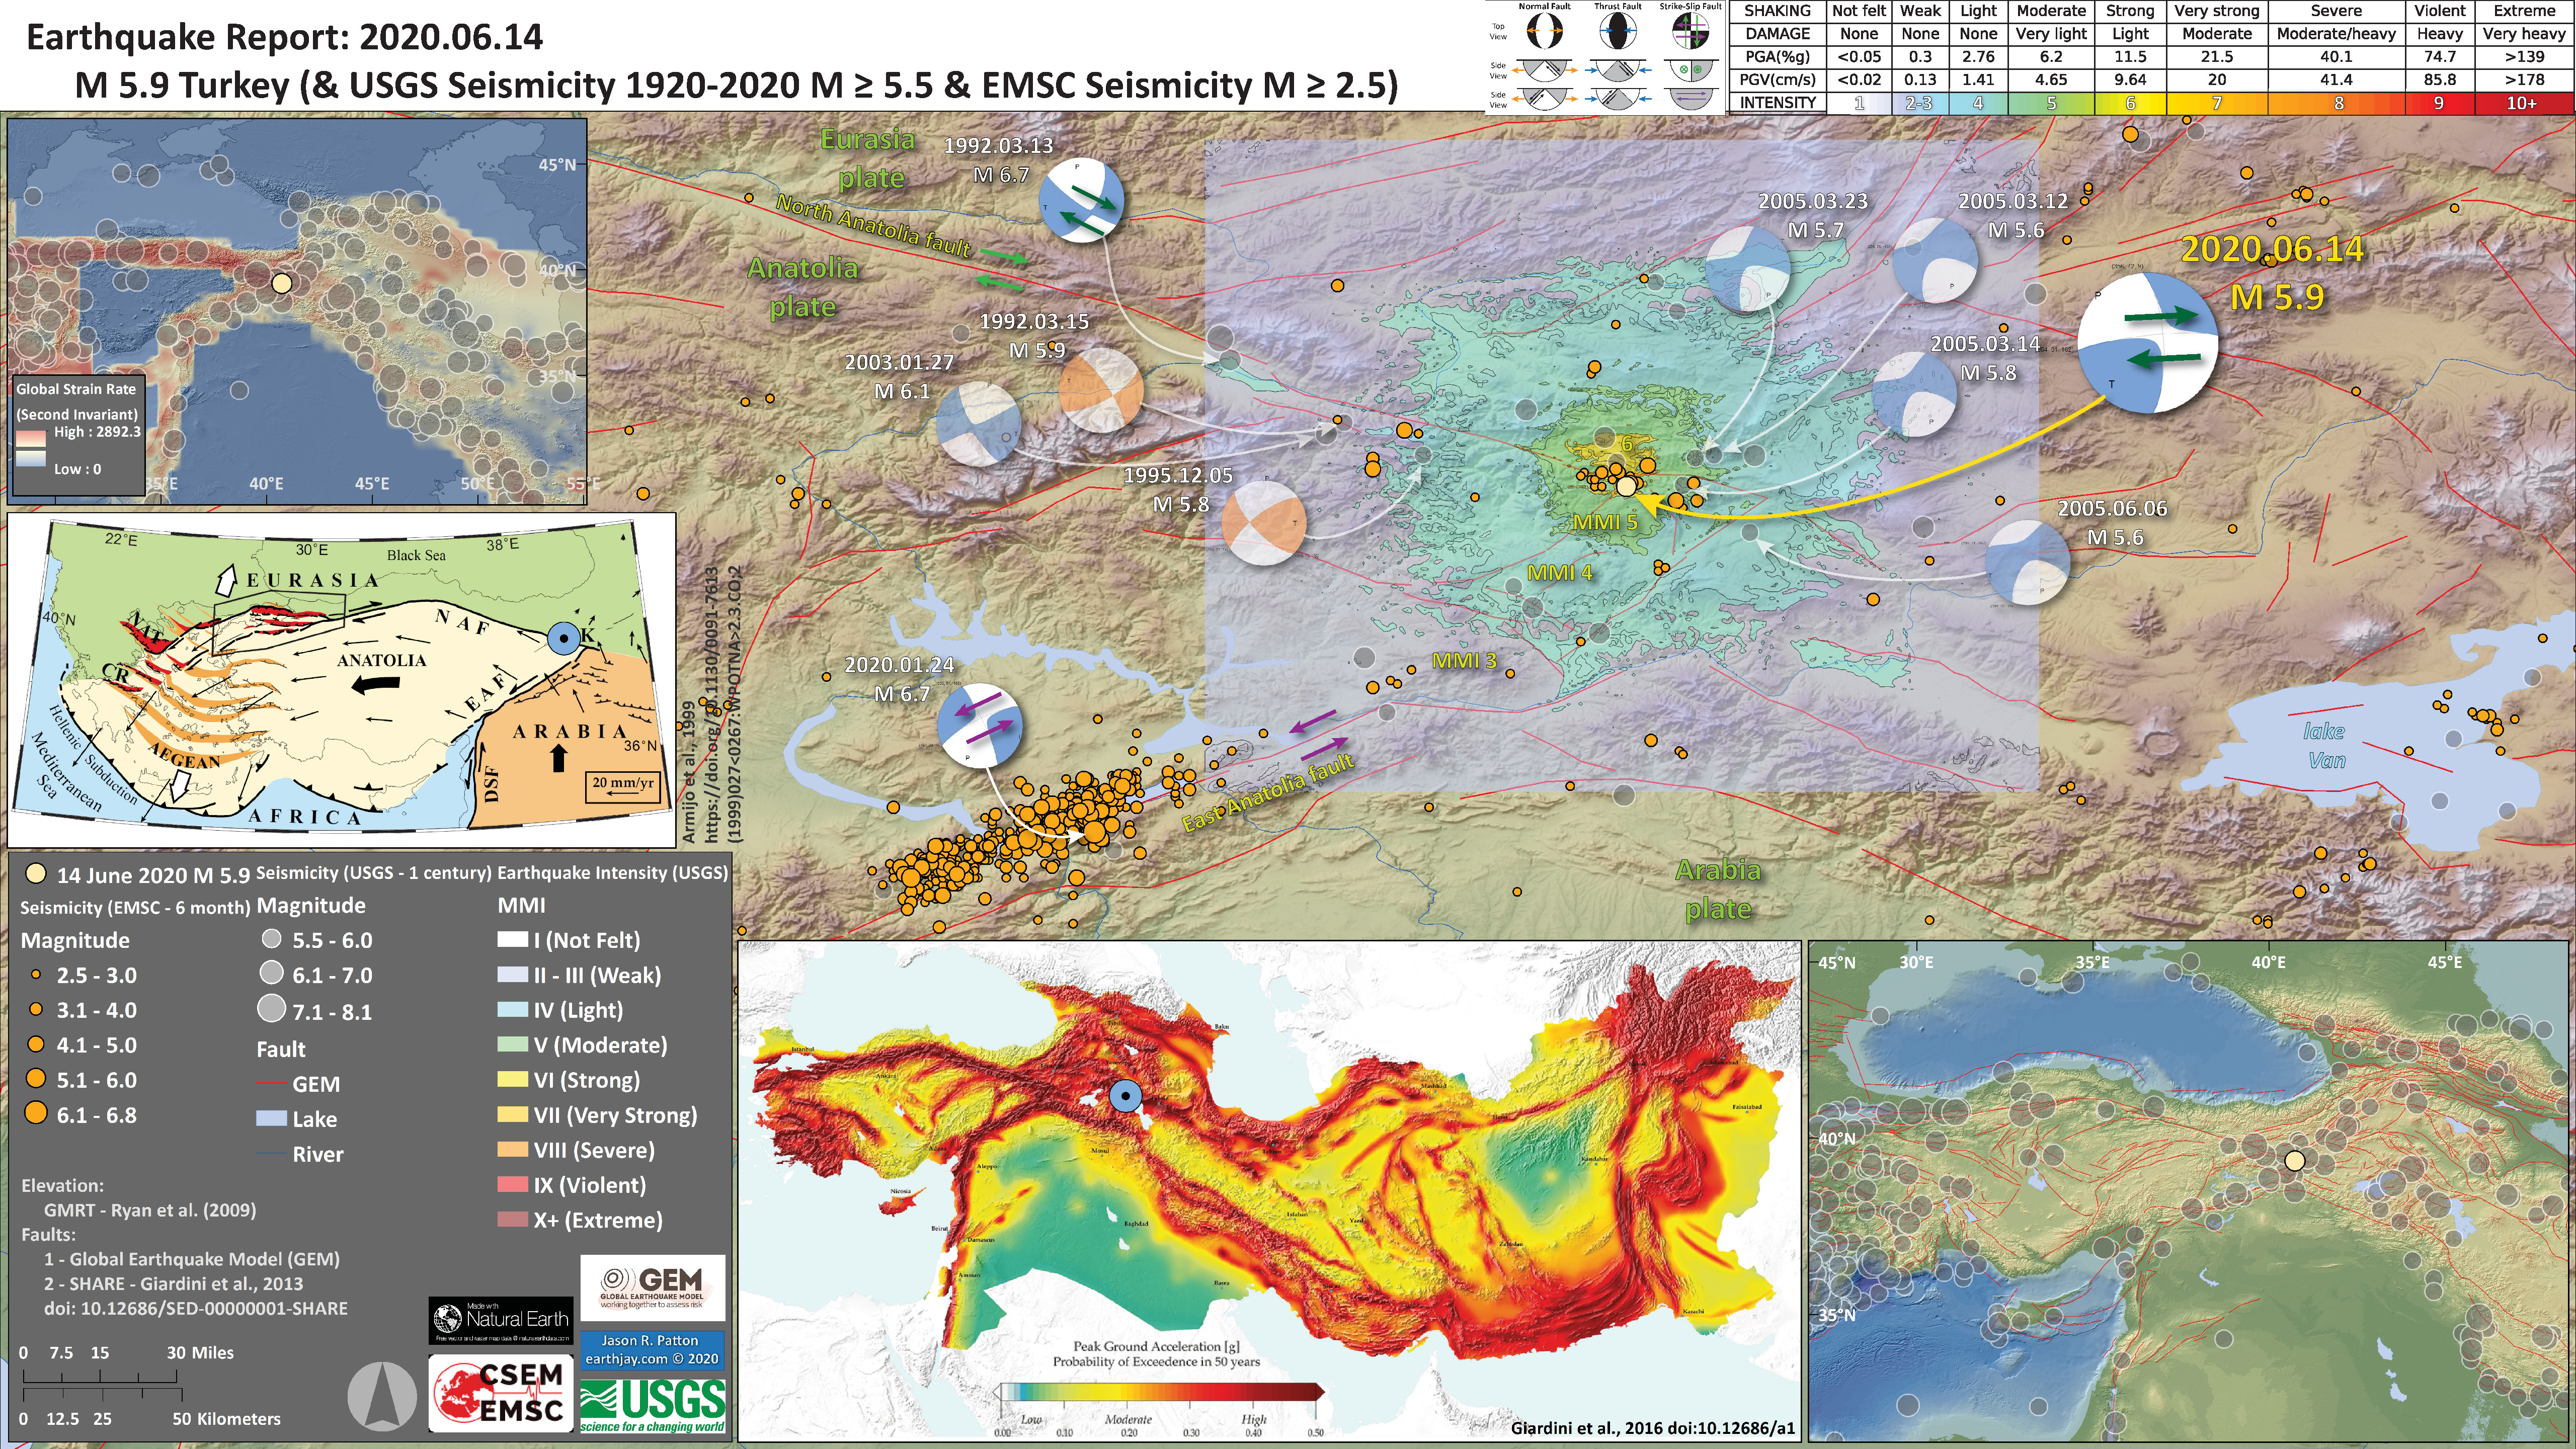Click the Lake Van label on map
Image resolution: width=2576 pixels, height=1449 pixels.
click(2325, 746)
